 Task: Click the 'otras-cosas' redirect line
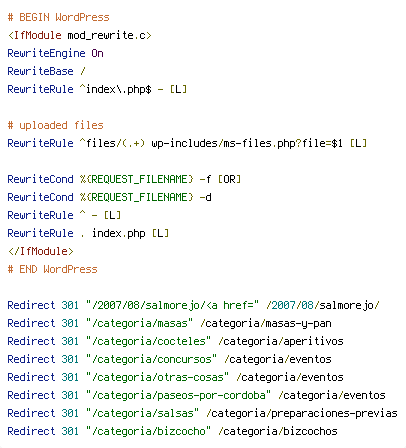pos(175,377)
